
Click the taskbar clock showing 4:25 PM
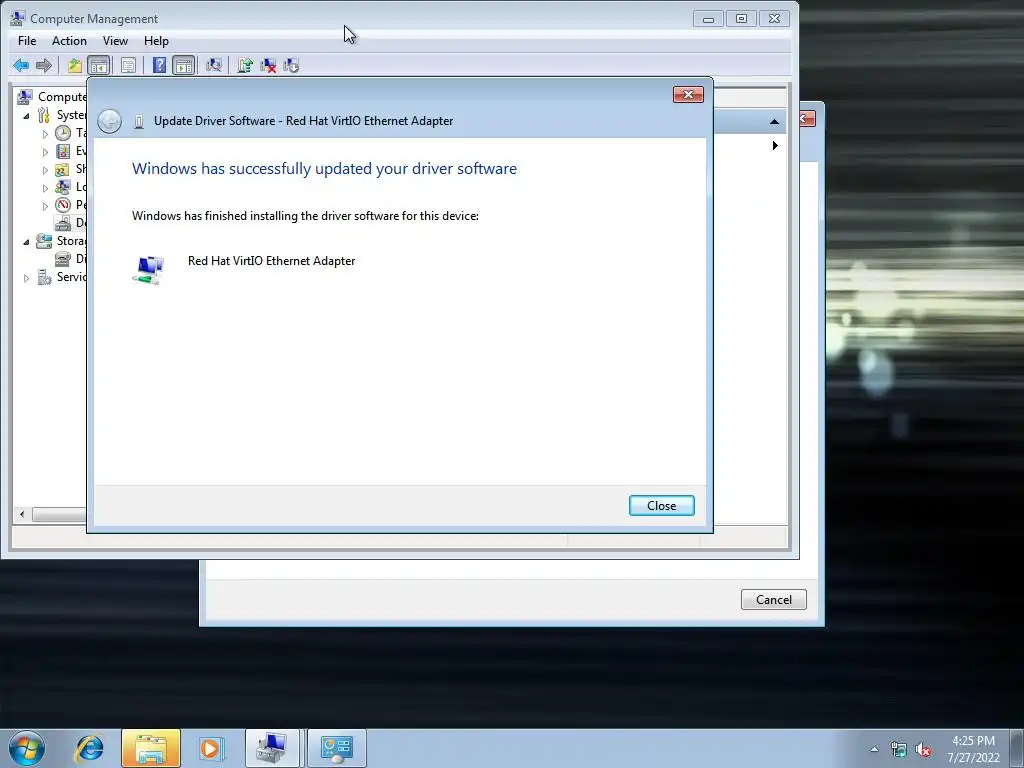(x=973, y=749)
